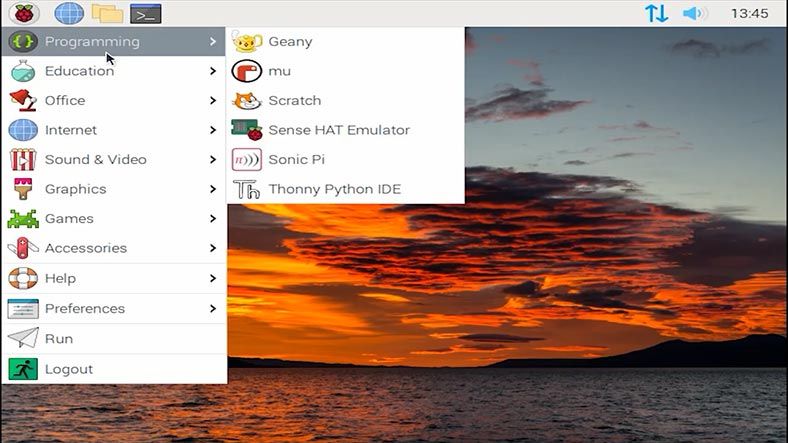The height and width of the screenshot is (443, 788).
Task: Click the Accessories pocket knife icon
Action: click(23, 248)
